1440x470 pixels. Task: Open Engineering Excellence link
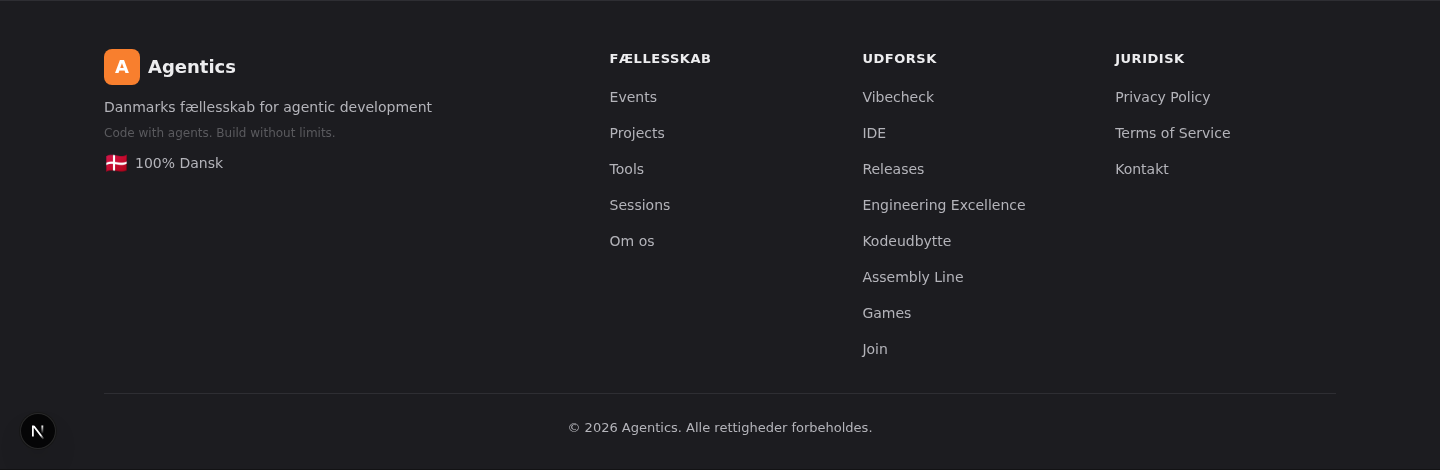tap(944, 205)
